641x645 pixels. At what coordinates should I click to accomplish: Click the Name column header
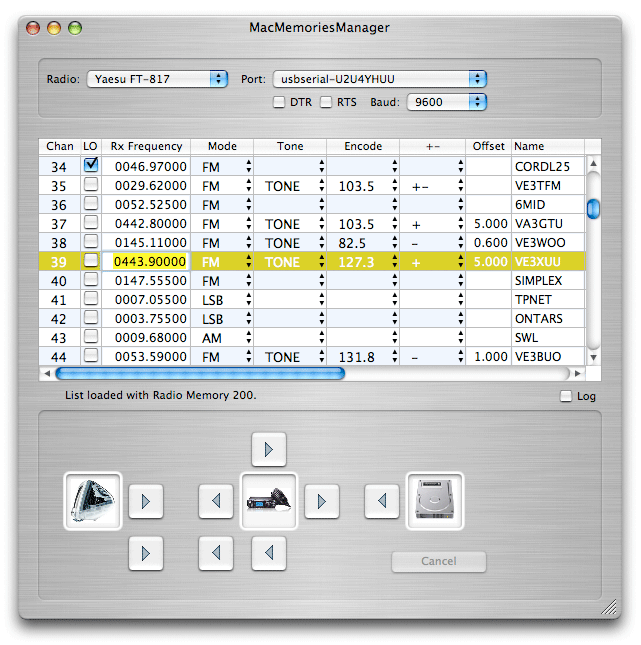pyautogui.click(x=548, y=146)
